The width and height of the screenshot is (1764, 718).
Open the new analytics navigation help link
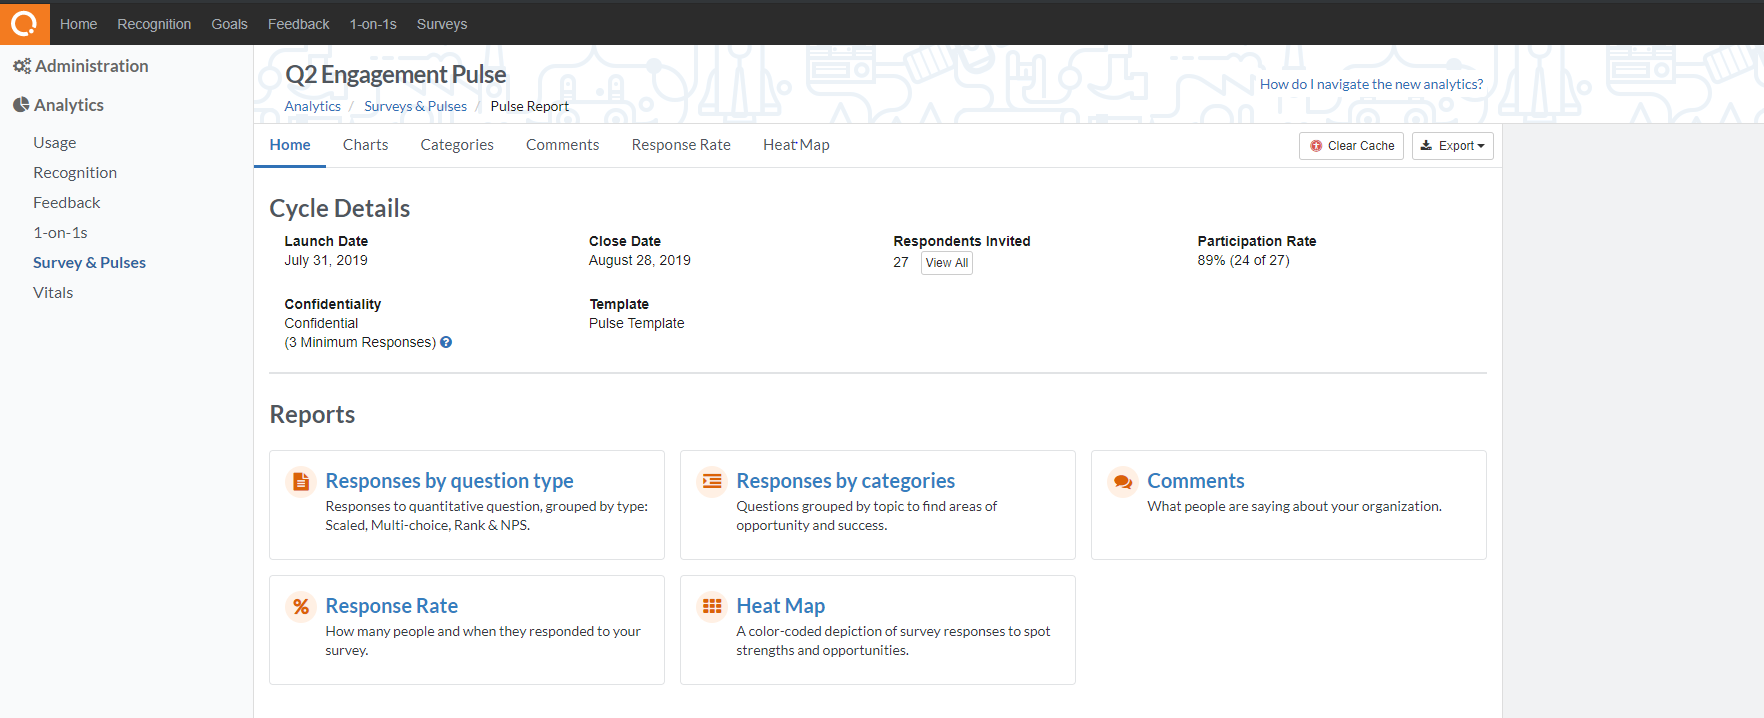pyautogui.click(x=1370, y=84)
